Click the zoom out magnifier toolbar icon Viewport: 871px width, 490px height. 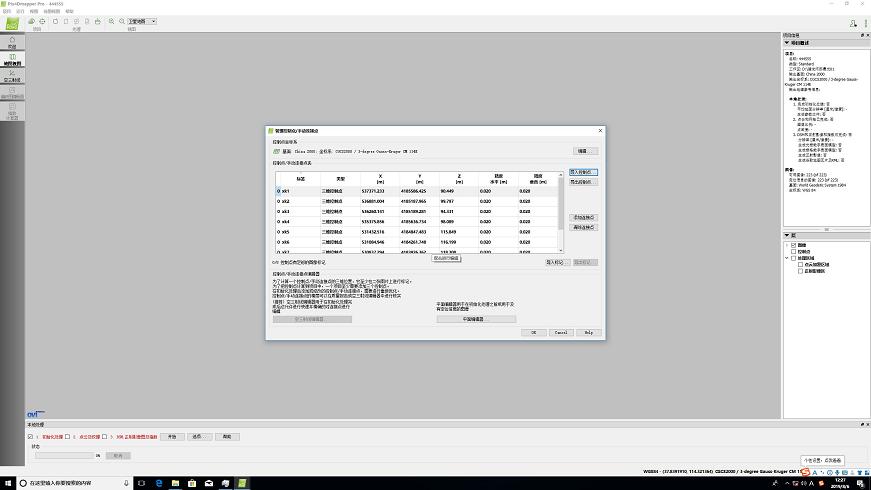pos(119,21)
